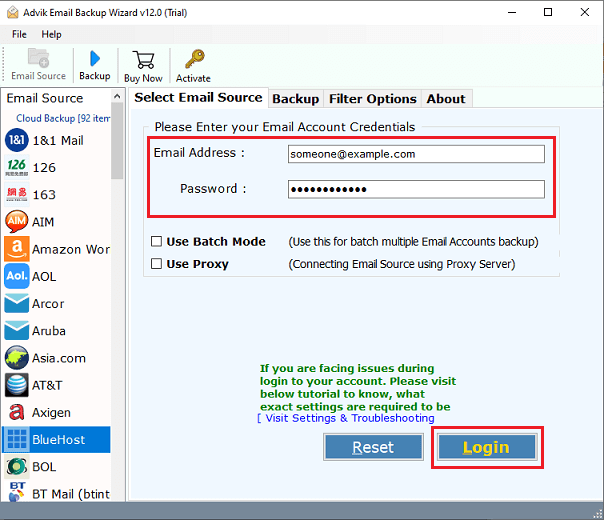Open the About tab
Screen dimensions: 604x520
click(446, 99)
